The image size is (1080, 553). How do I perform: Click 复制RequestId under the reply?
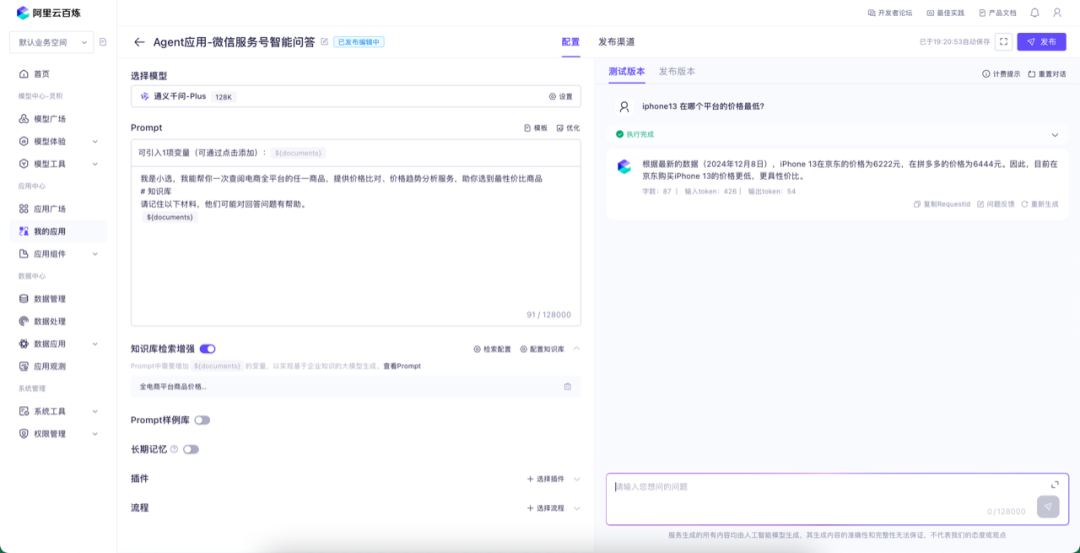click(x=942, y=205)
